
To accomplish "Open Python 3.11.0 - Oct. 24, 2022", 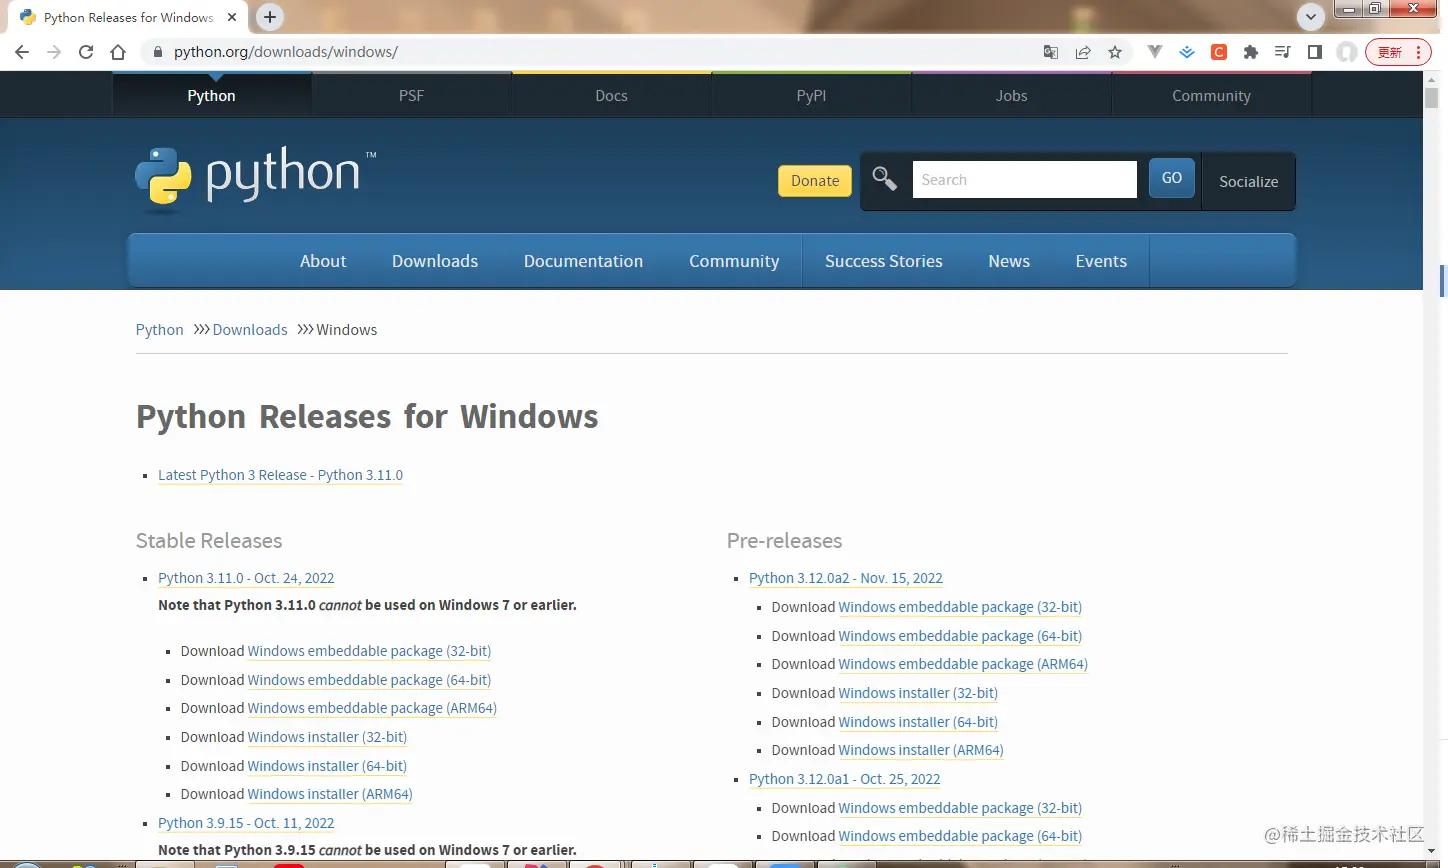I will tap(246, 578).
